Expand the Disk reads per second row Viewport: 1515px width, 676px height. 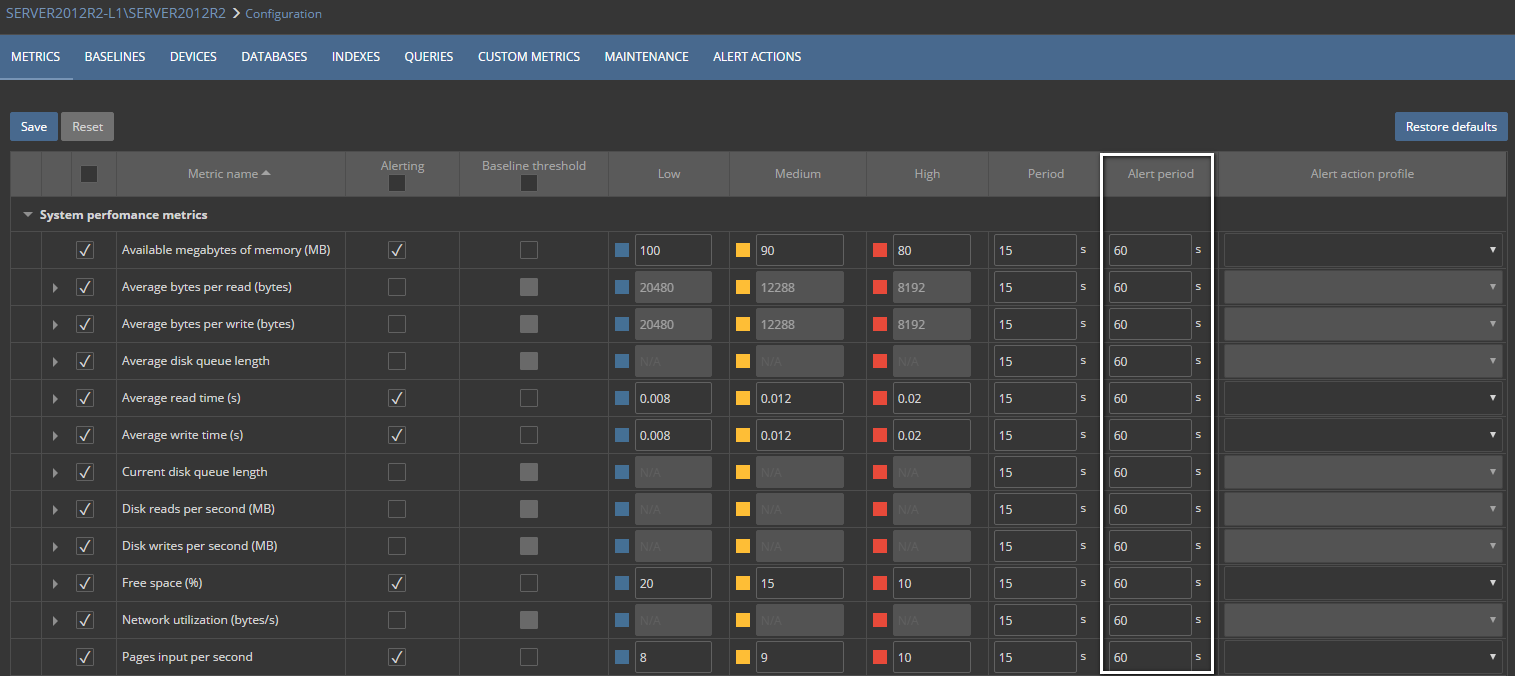(x=55, y=510)
